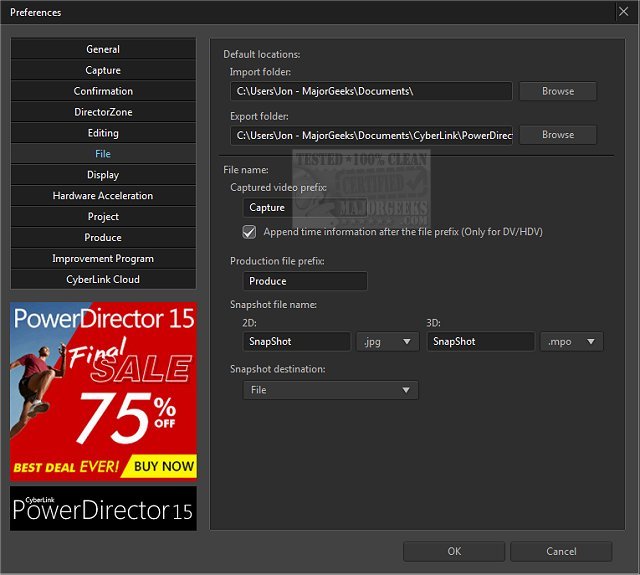This screenshot has height=575, width=640.
Task: Open Hardware Acceleration settings
Action: click(x=103, y=196)
